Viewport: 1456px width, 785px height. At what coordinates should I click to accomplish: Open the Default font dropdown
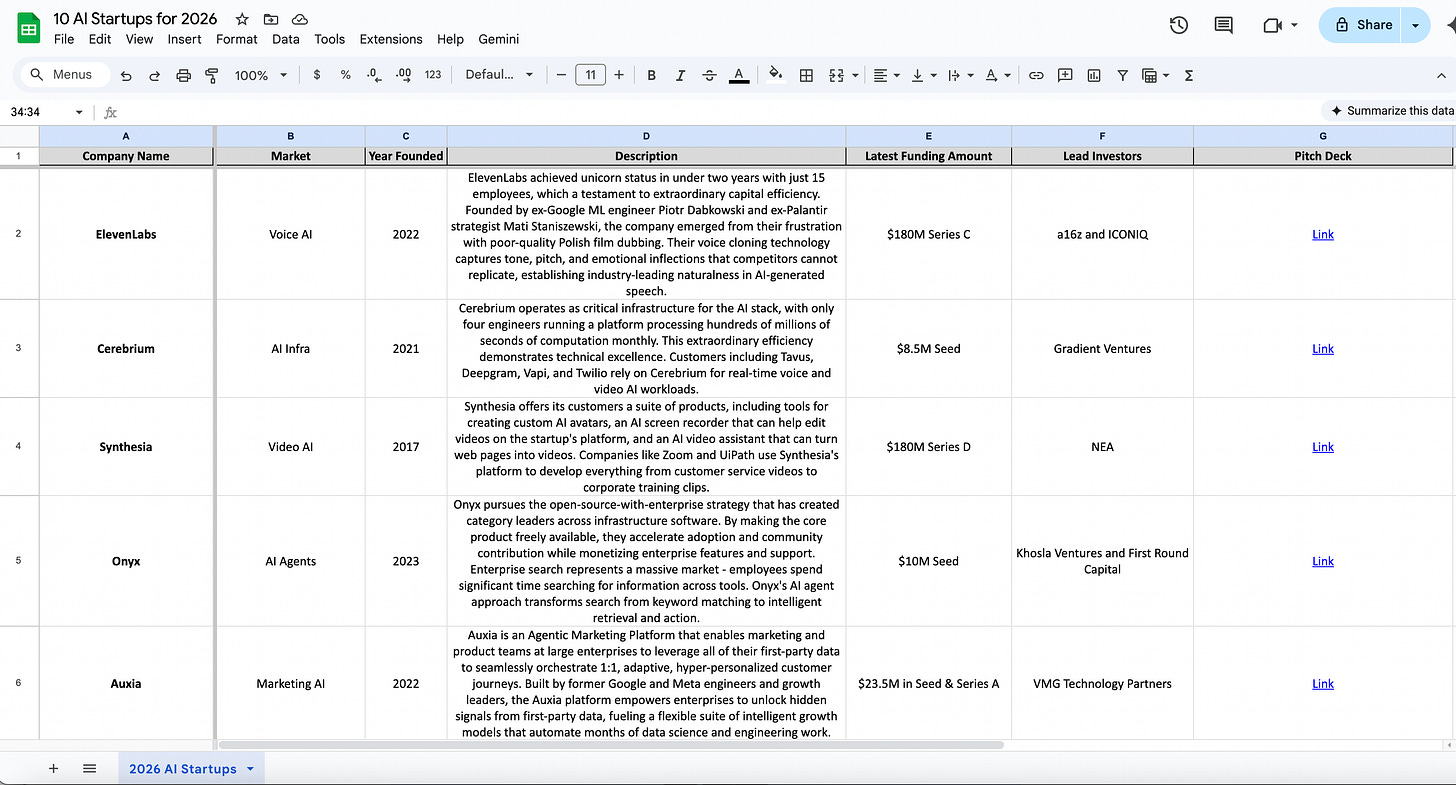point(499,75)
